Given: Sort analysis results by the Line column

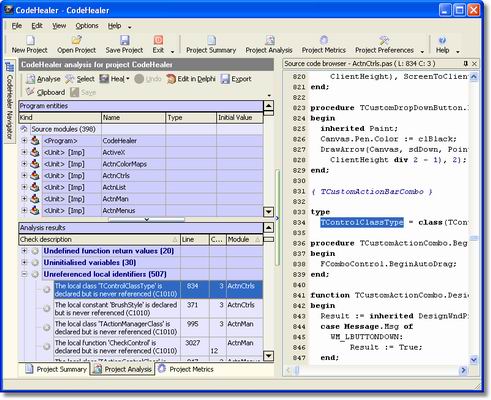Looking at the screenshot, I should pos(195,239).
